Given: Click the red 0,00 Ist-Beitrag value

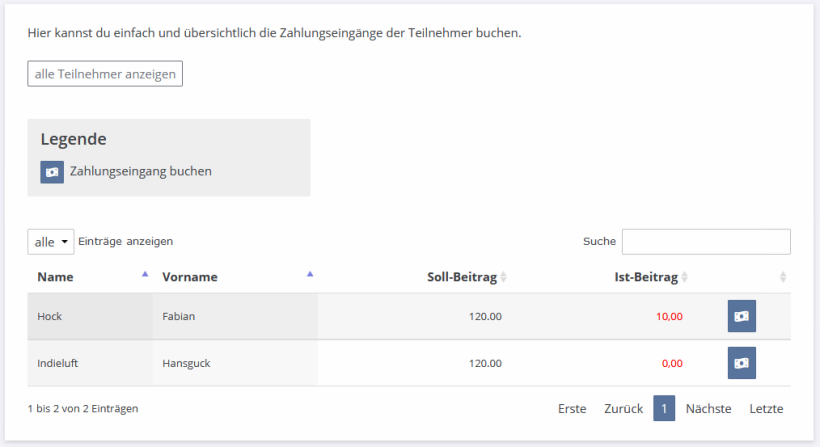Looking at the screenshot, I should tap(672, 363).
